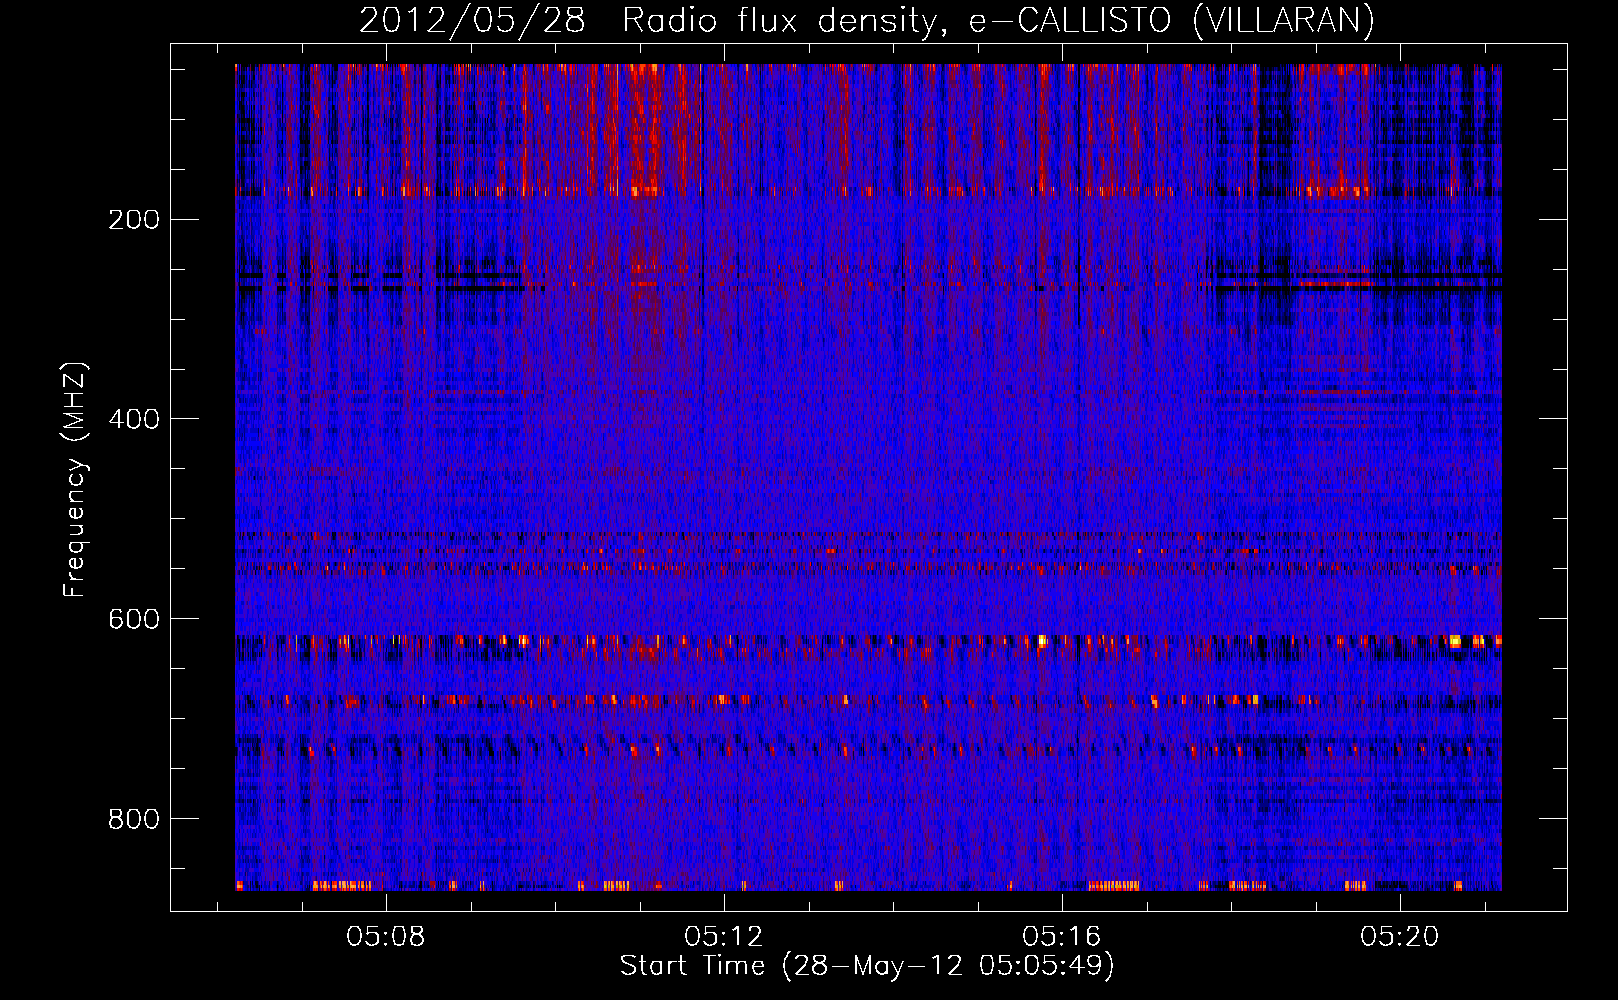This screenshot has width=1618, height=1000.
Task: Click the 05:12 time tick label
Action: coord(723,937)
